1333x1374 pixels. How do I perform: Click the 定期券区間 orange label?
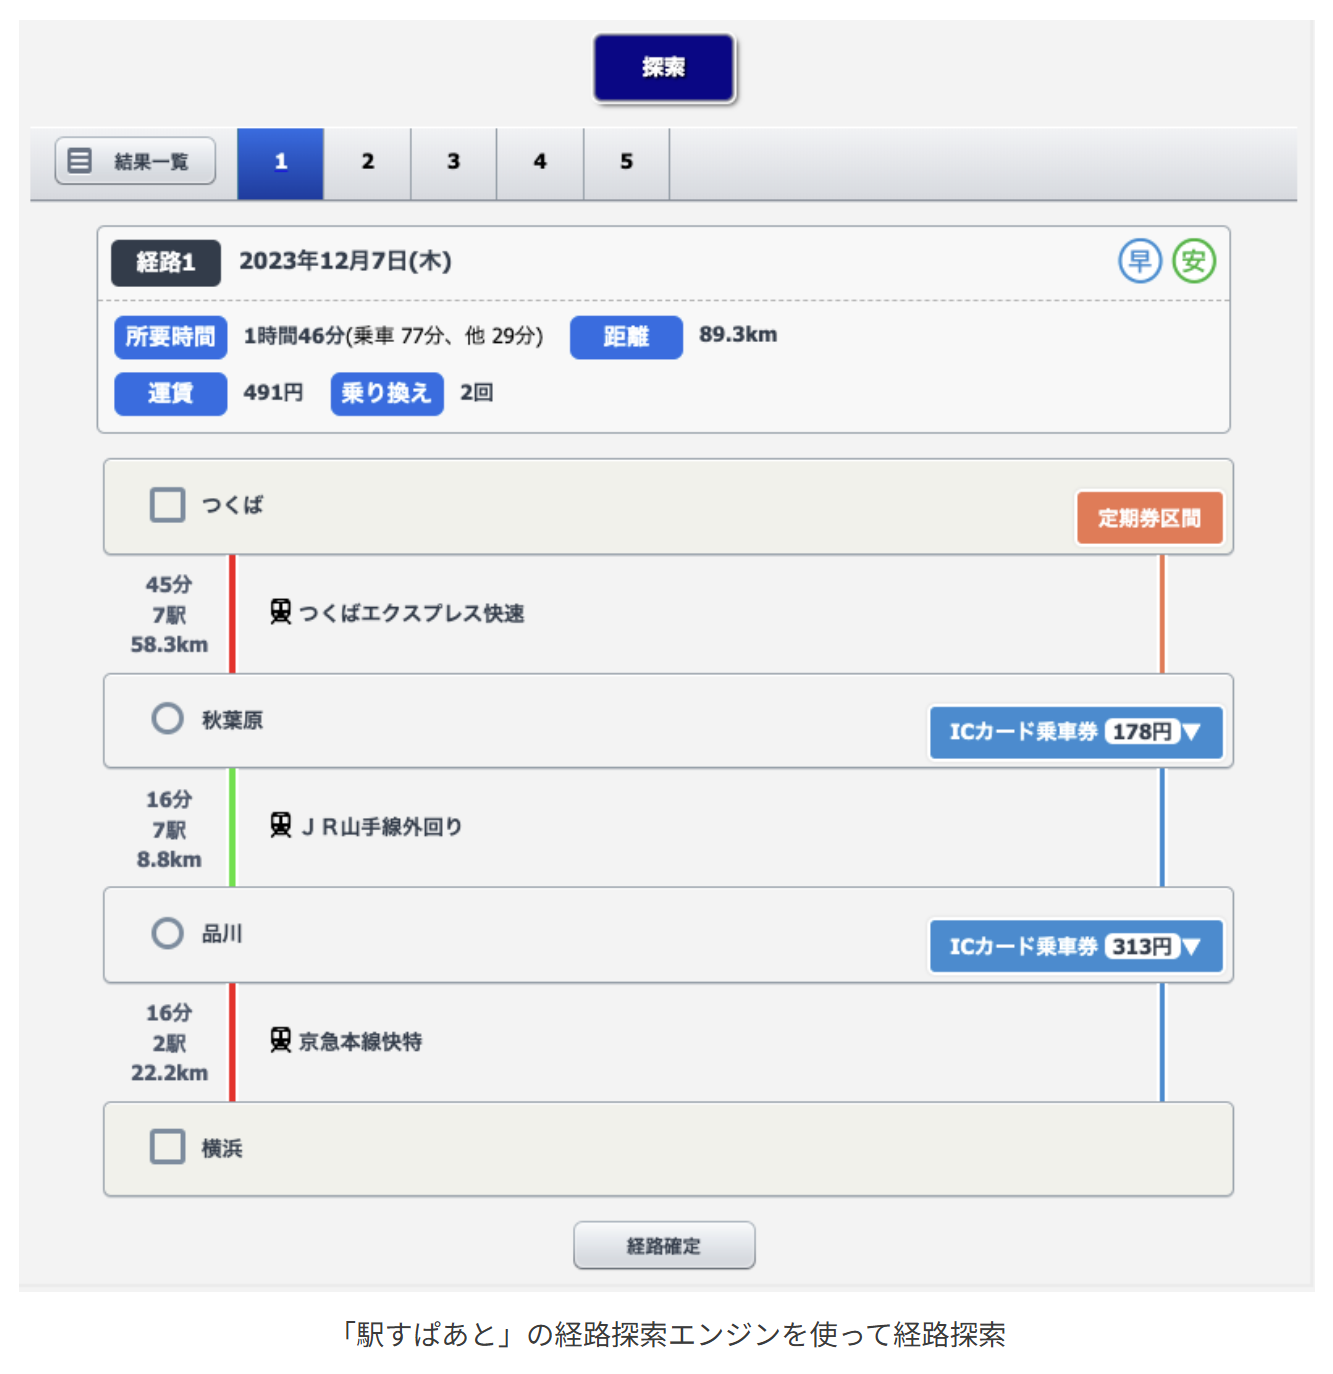click(x=1149, y=518)
